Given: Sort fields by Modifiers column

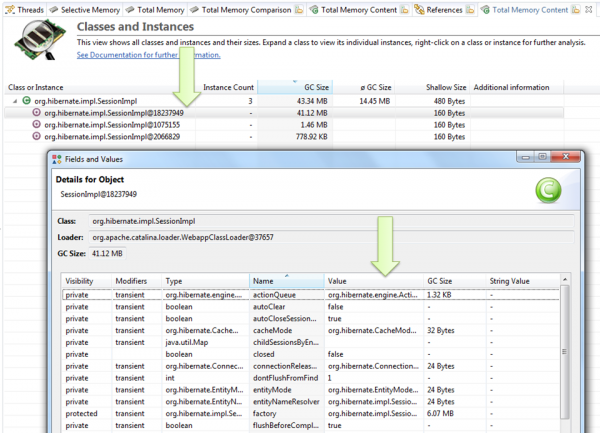Looking at the screenshot, I should 136,281.
